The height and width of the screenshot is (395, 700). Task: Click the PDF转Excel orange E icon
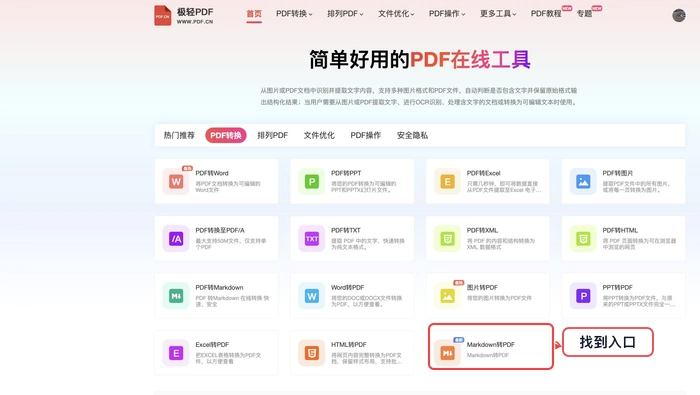pyautogui.click(x=447, y=182)
